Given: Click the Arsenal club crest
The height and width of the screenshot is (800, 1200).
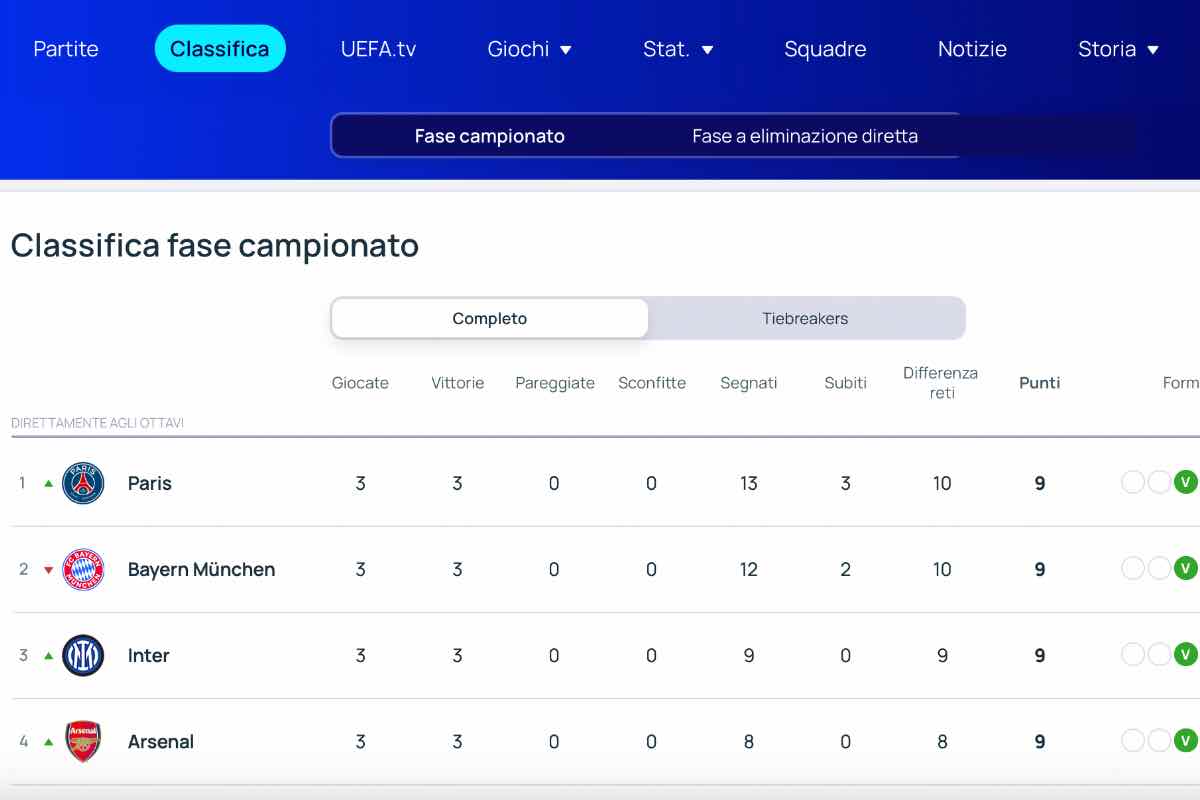Looking at the screenshot, I should [x=83, y=741].
